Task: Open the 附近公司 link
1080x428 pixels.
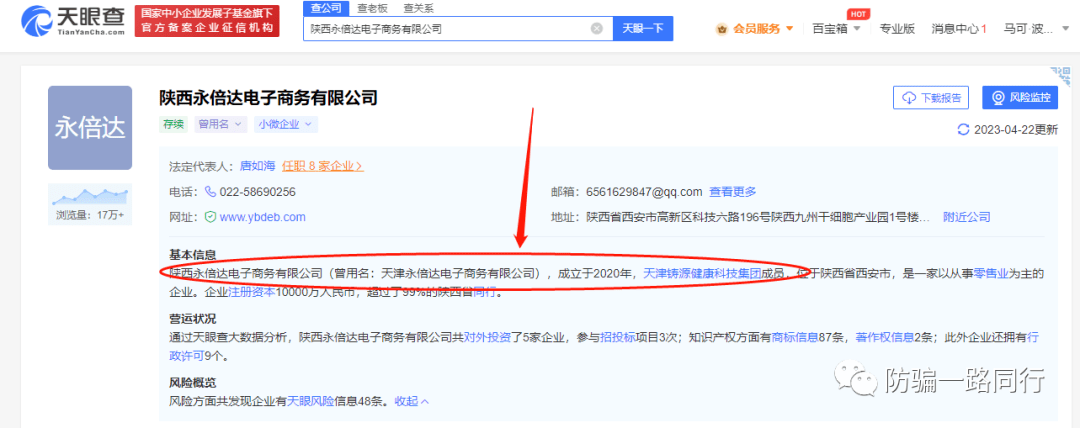Action: coord(966,217)
